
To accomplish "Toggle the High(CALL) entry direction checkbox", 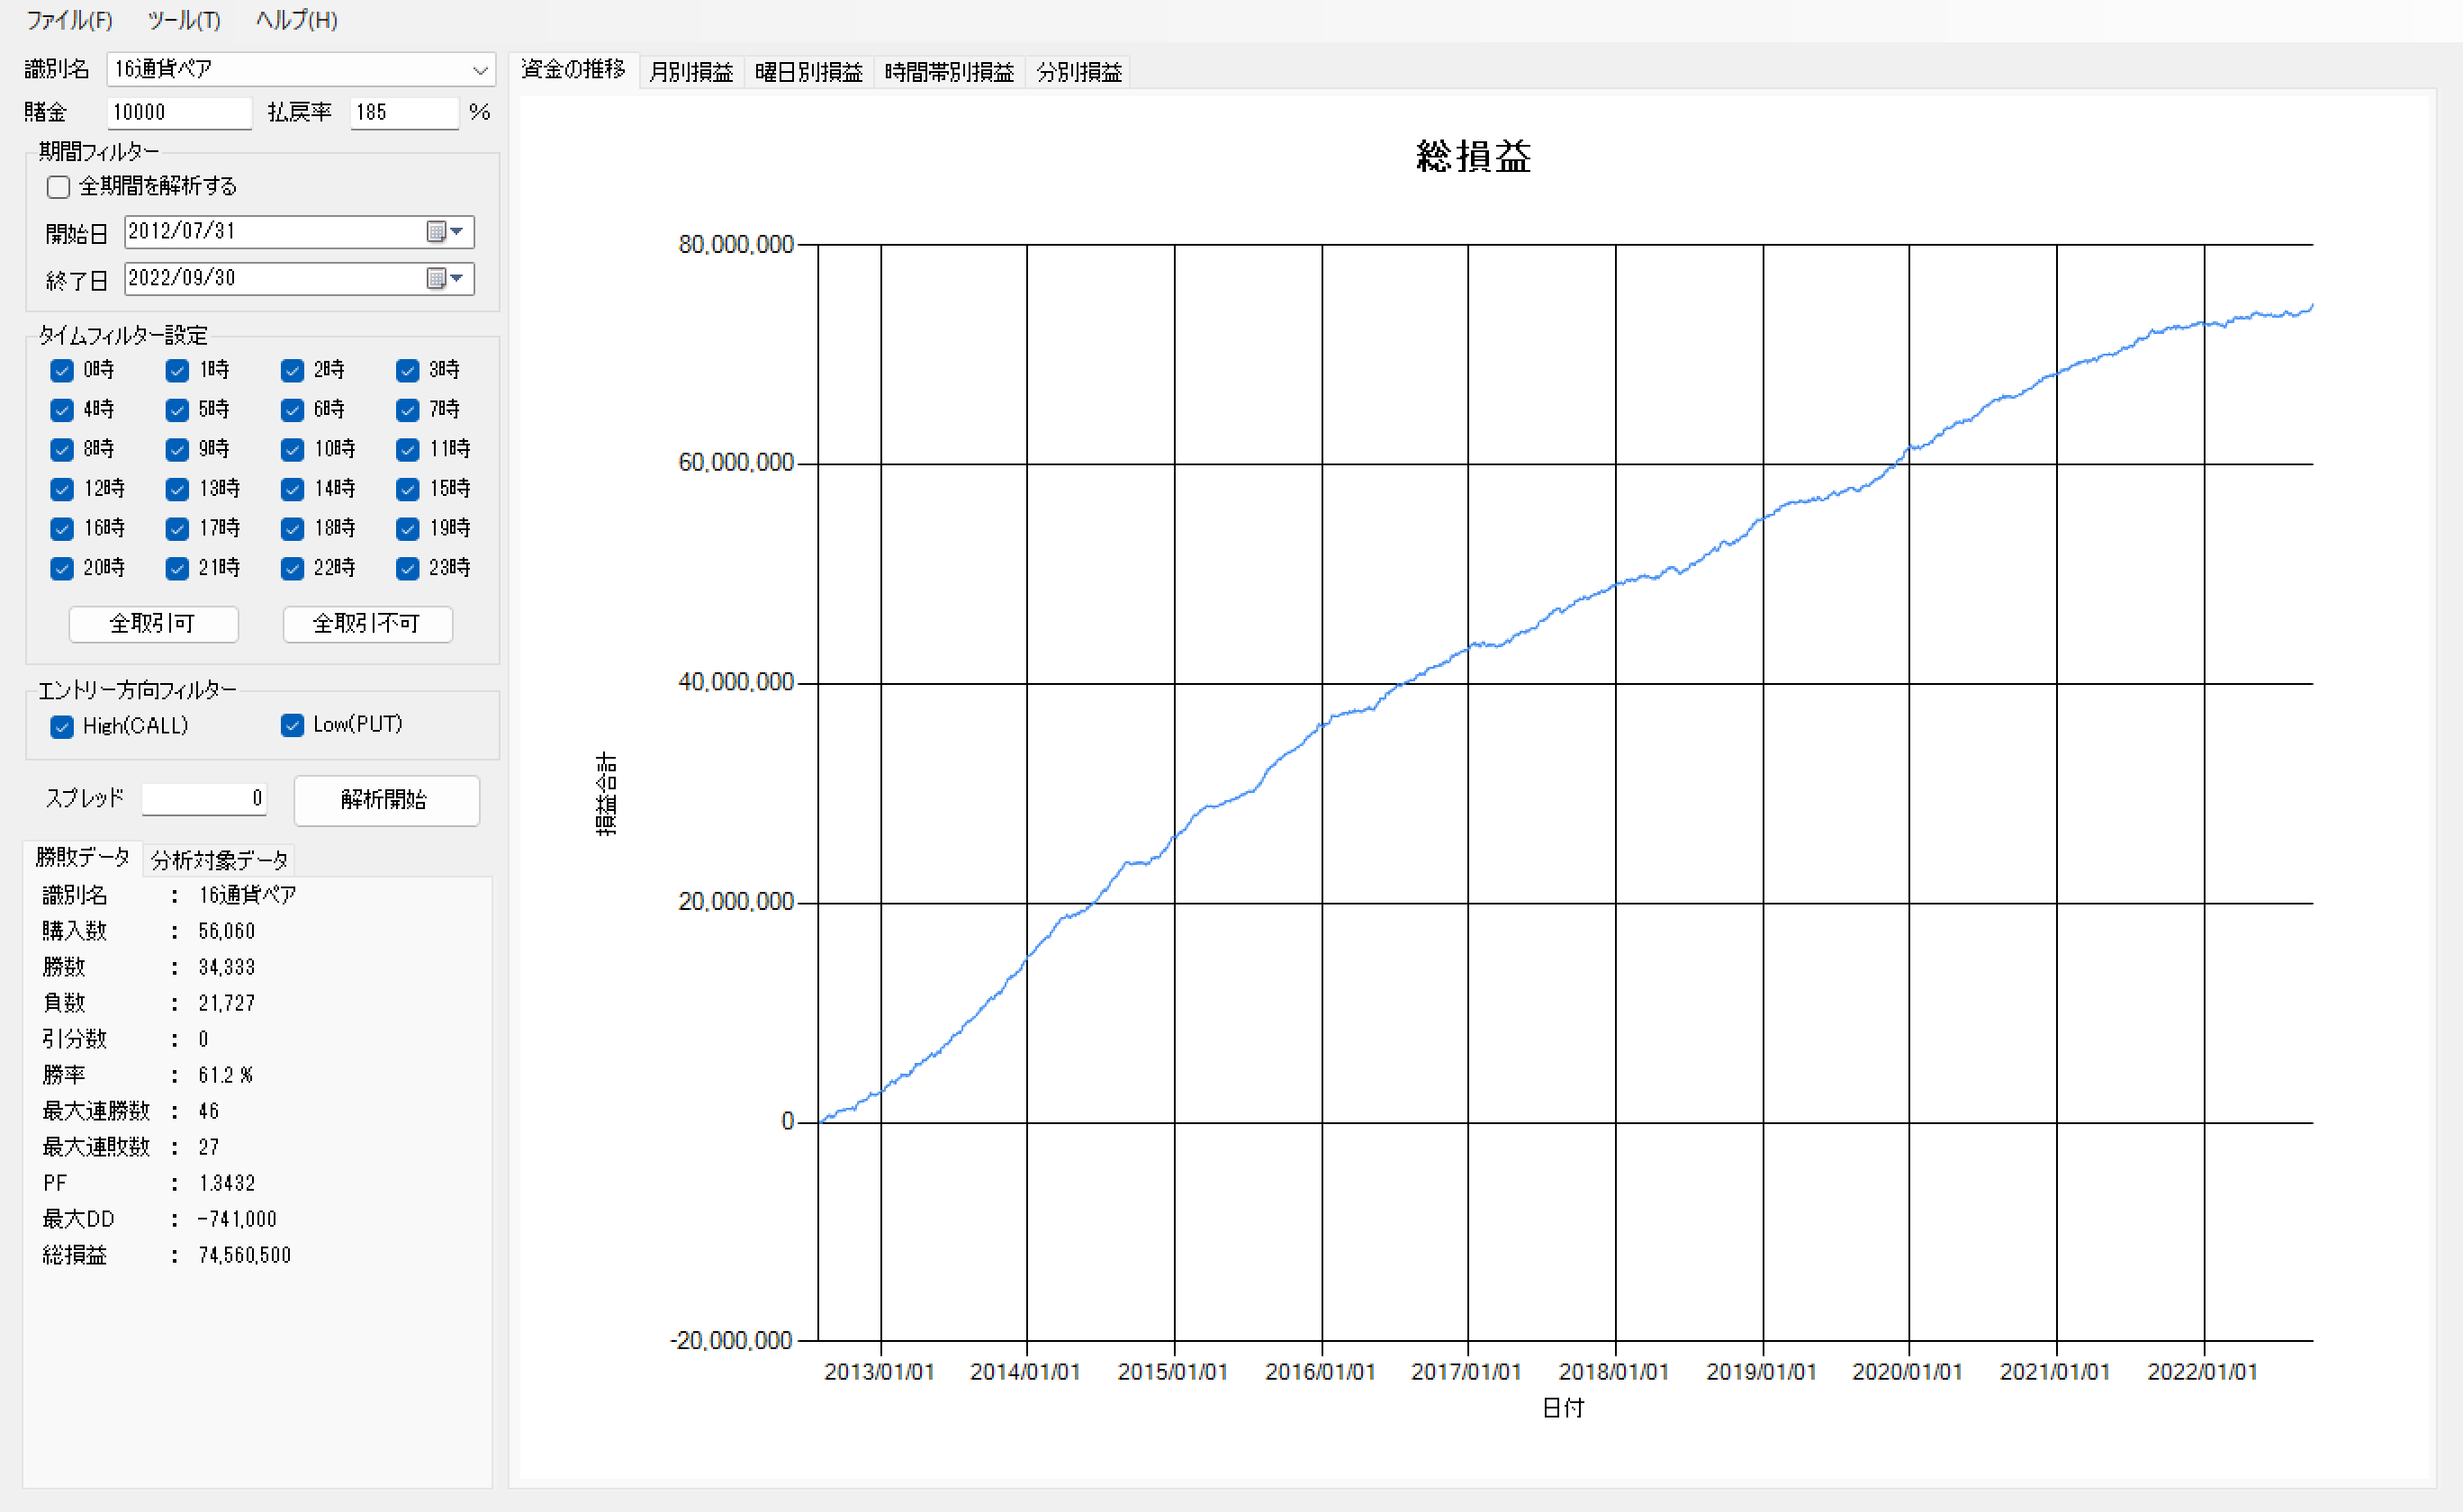I will point(62,727).
